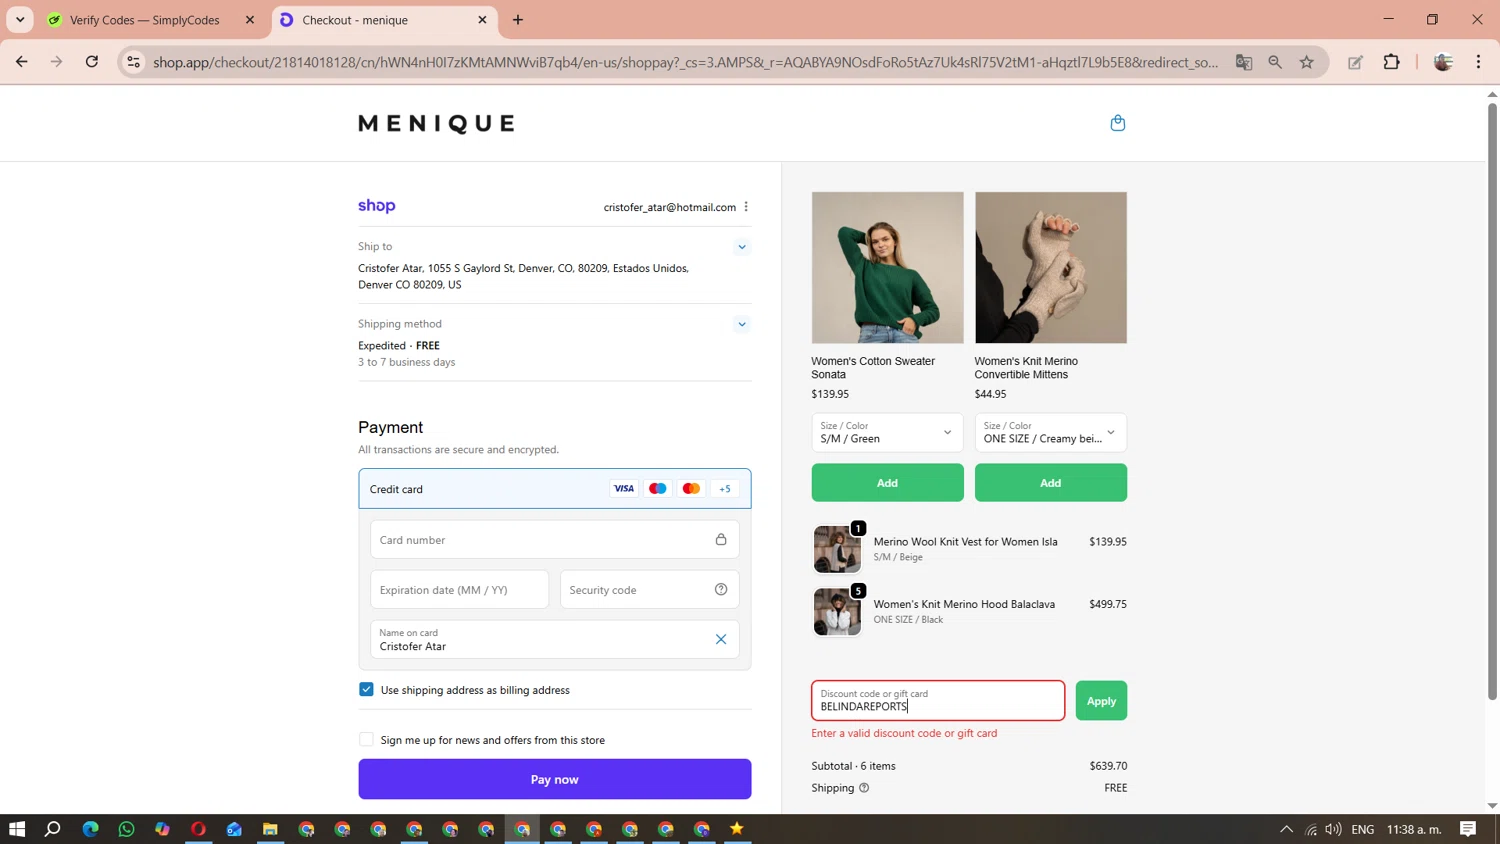
Task: Bookmark this page with star icon
Action: (x=1306, y=62)
